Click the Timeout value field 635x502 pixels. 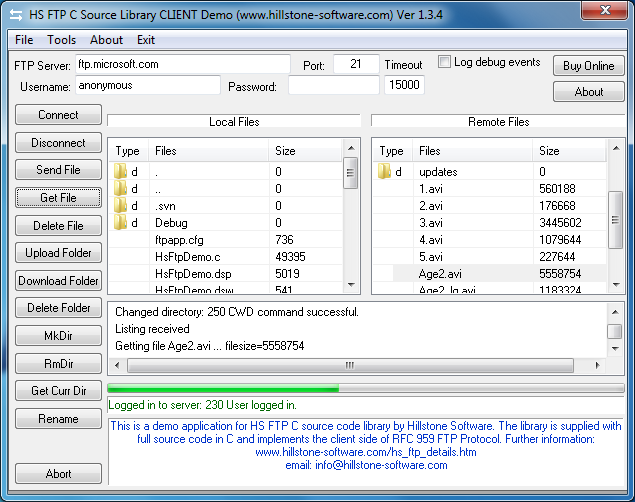tap(404, 85)
